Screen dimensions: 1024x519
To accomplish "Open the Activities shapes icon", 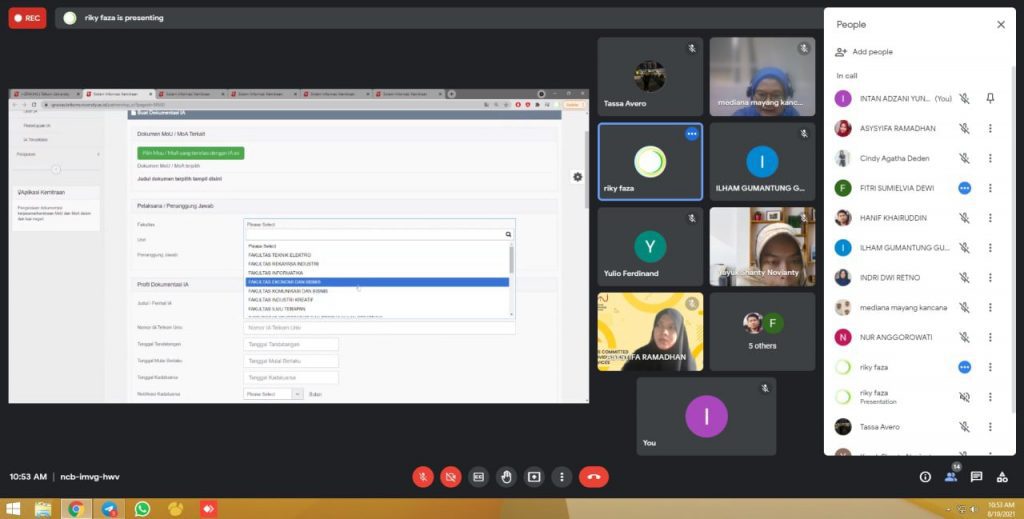I will (x=1002, y=477).
